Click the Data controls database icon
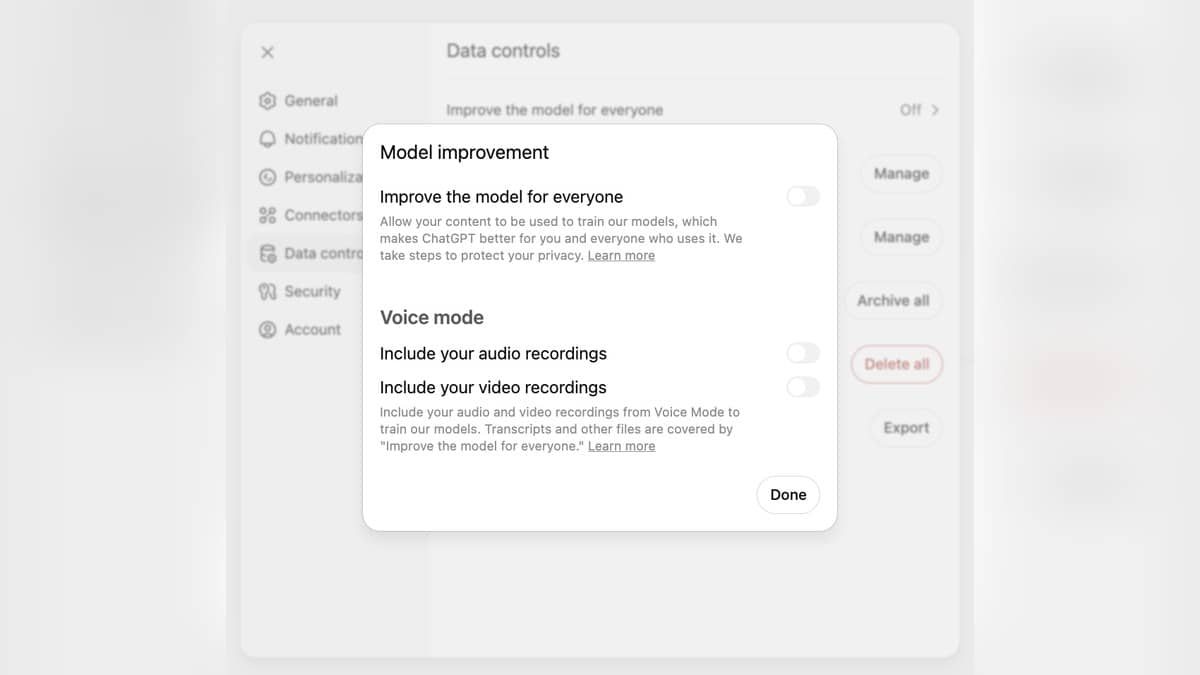 [267, 253]
